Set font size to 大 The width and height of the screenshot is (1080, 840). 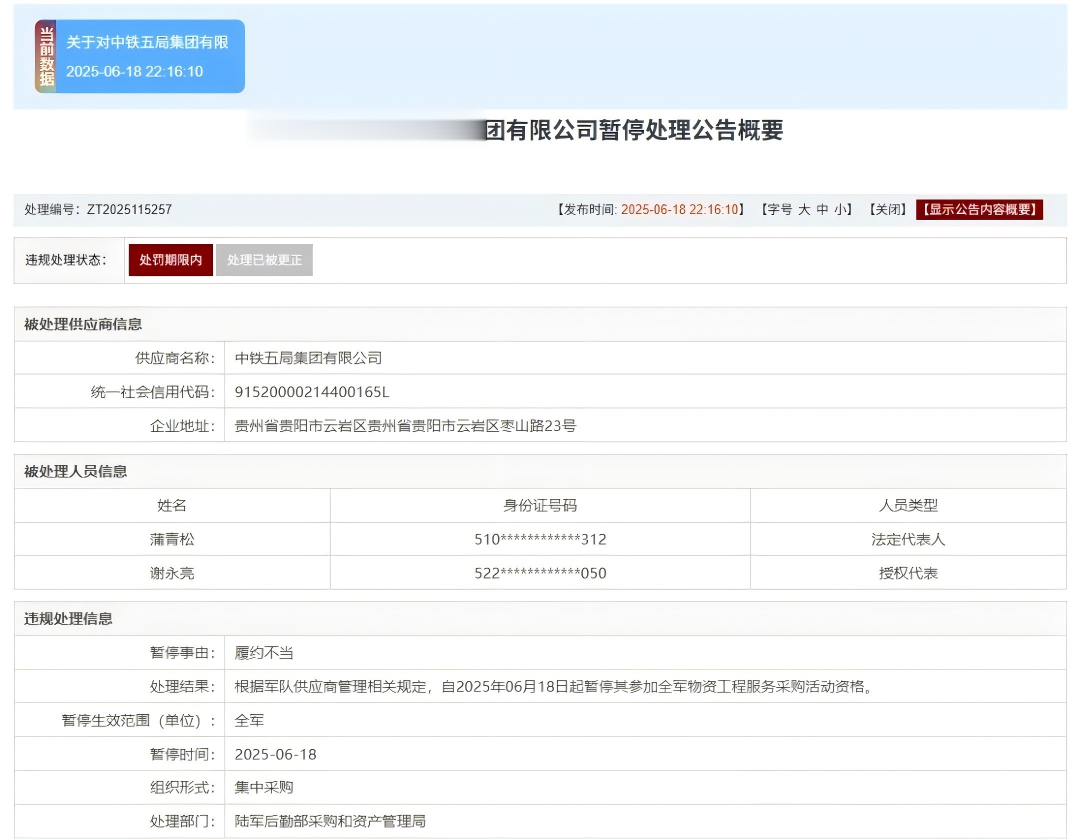coord(804,209)
